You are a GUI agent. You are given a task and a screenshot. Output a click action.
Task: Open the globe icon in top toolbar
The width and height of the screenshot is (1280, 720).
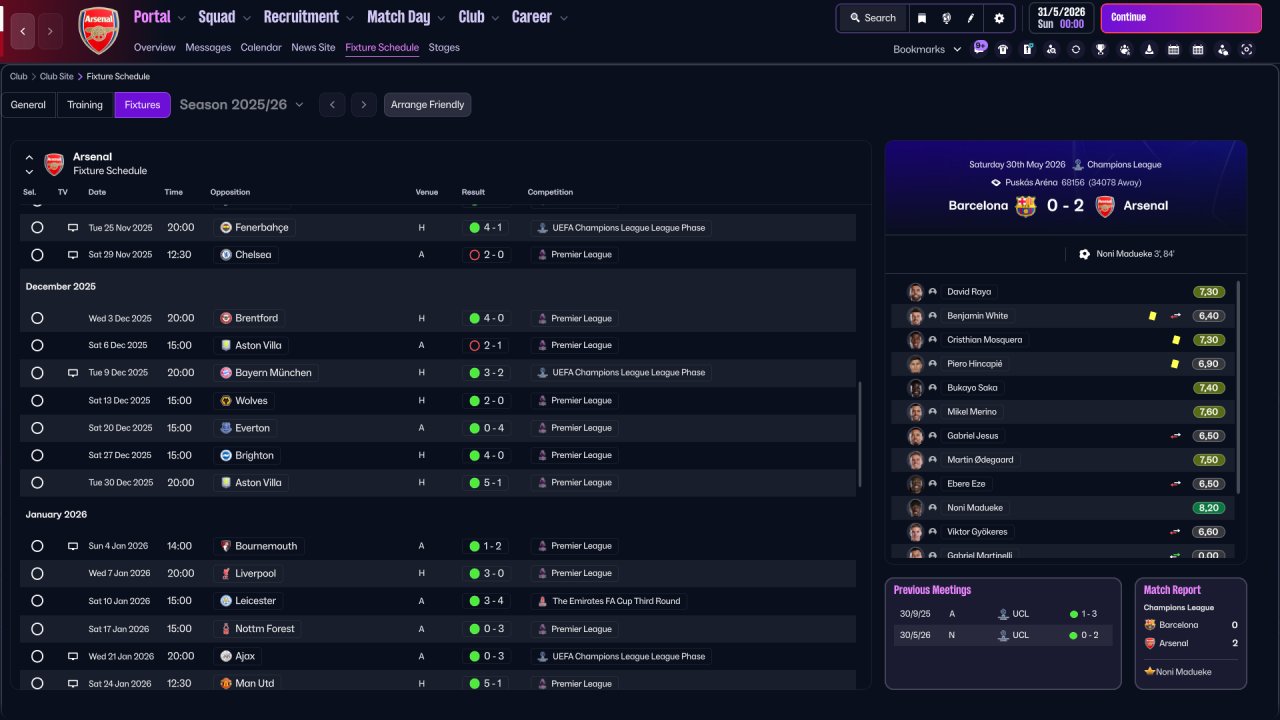coord(946,18)
